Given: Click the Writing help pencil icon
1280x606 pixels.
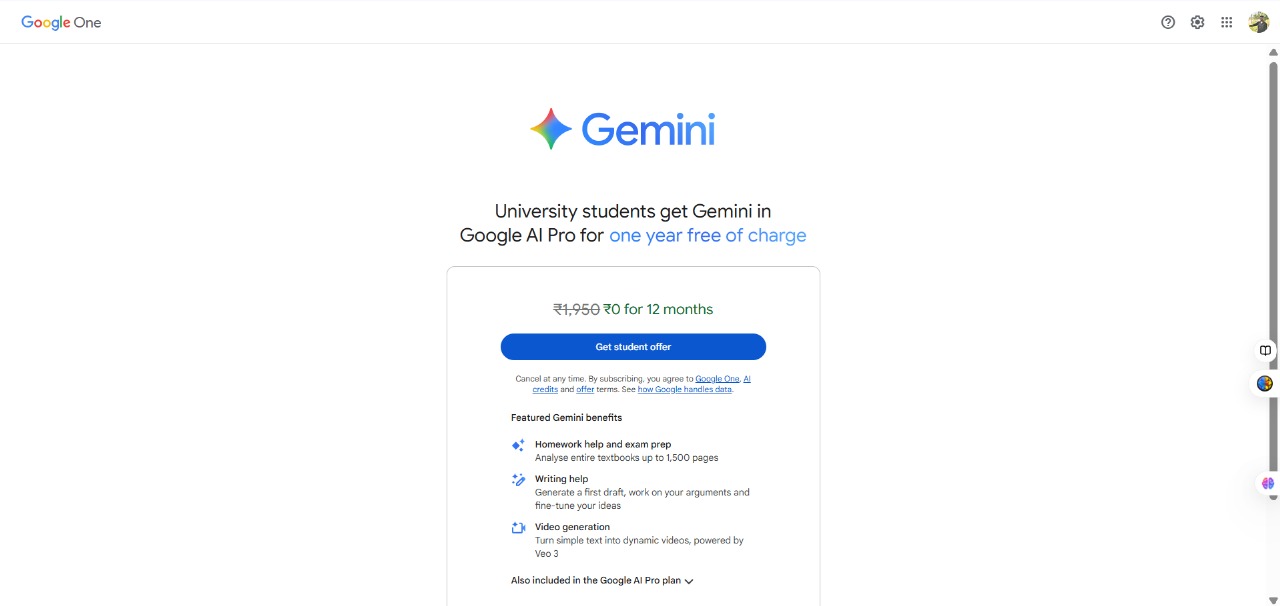Looking at the screenshot, I should [518, 480].
